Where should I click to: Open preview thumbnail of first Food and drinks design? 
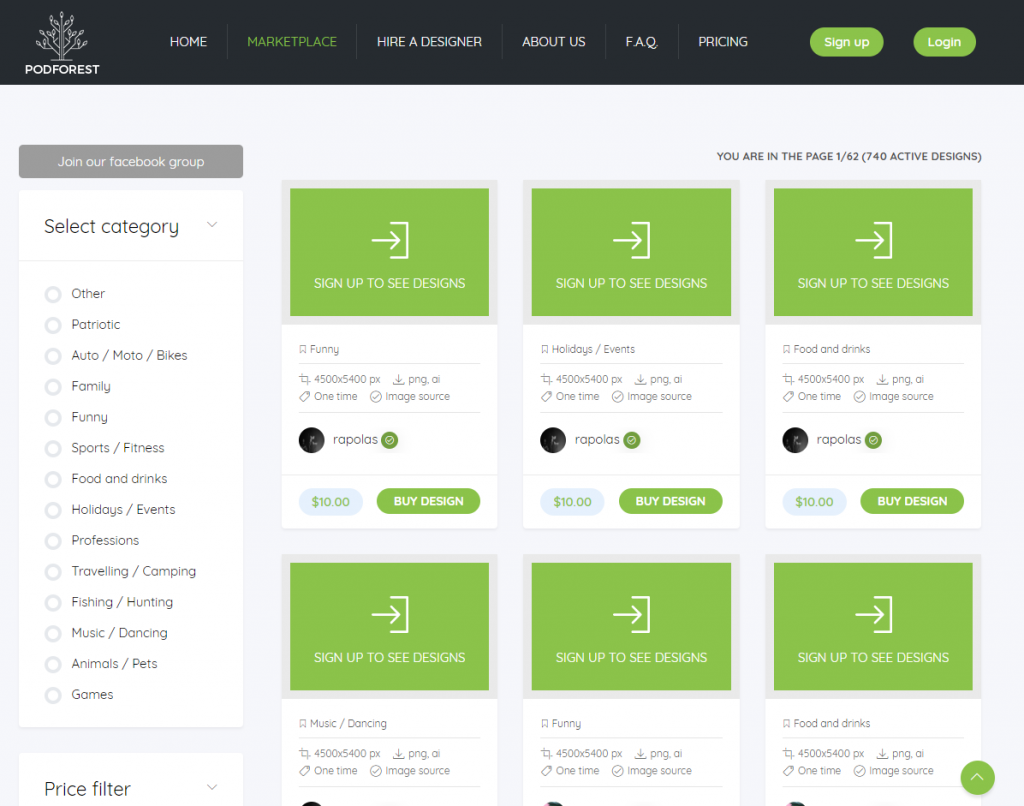click(873, 252)
